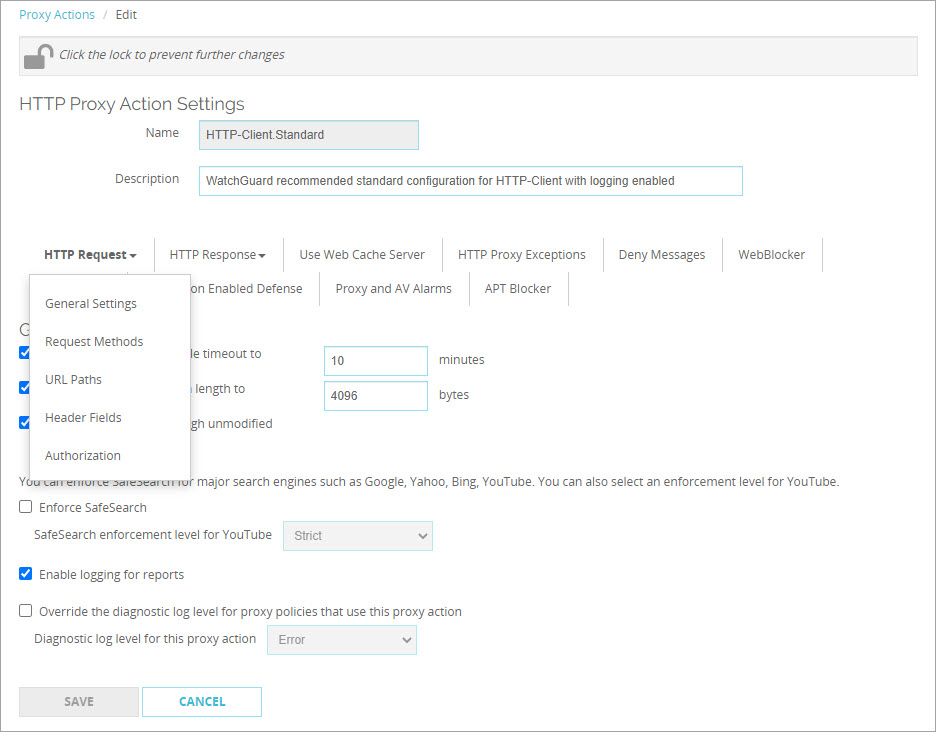Image resolution: width=936 pixels, height=732 pixels.
Task: Open the APT Blocker tab
Action: 517,288
